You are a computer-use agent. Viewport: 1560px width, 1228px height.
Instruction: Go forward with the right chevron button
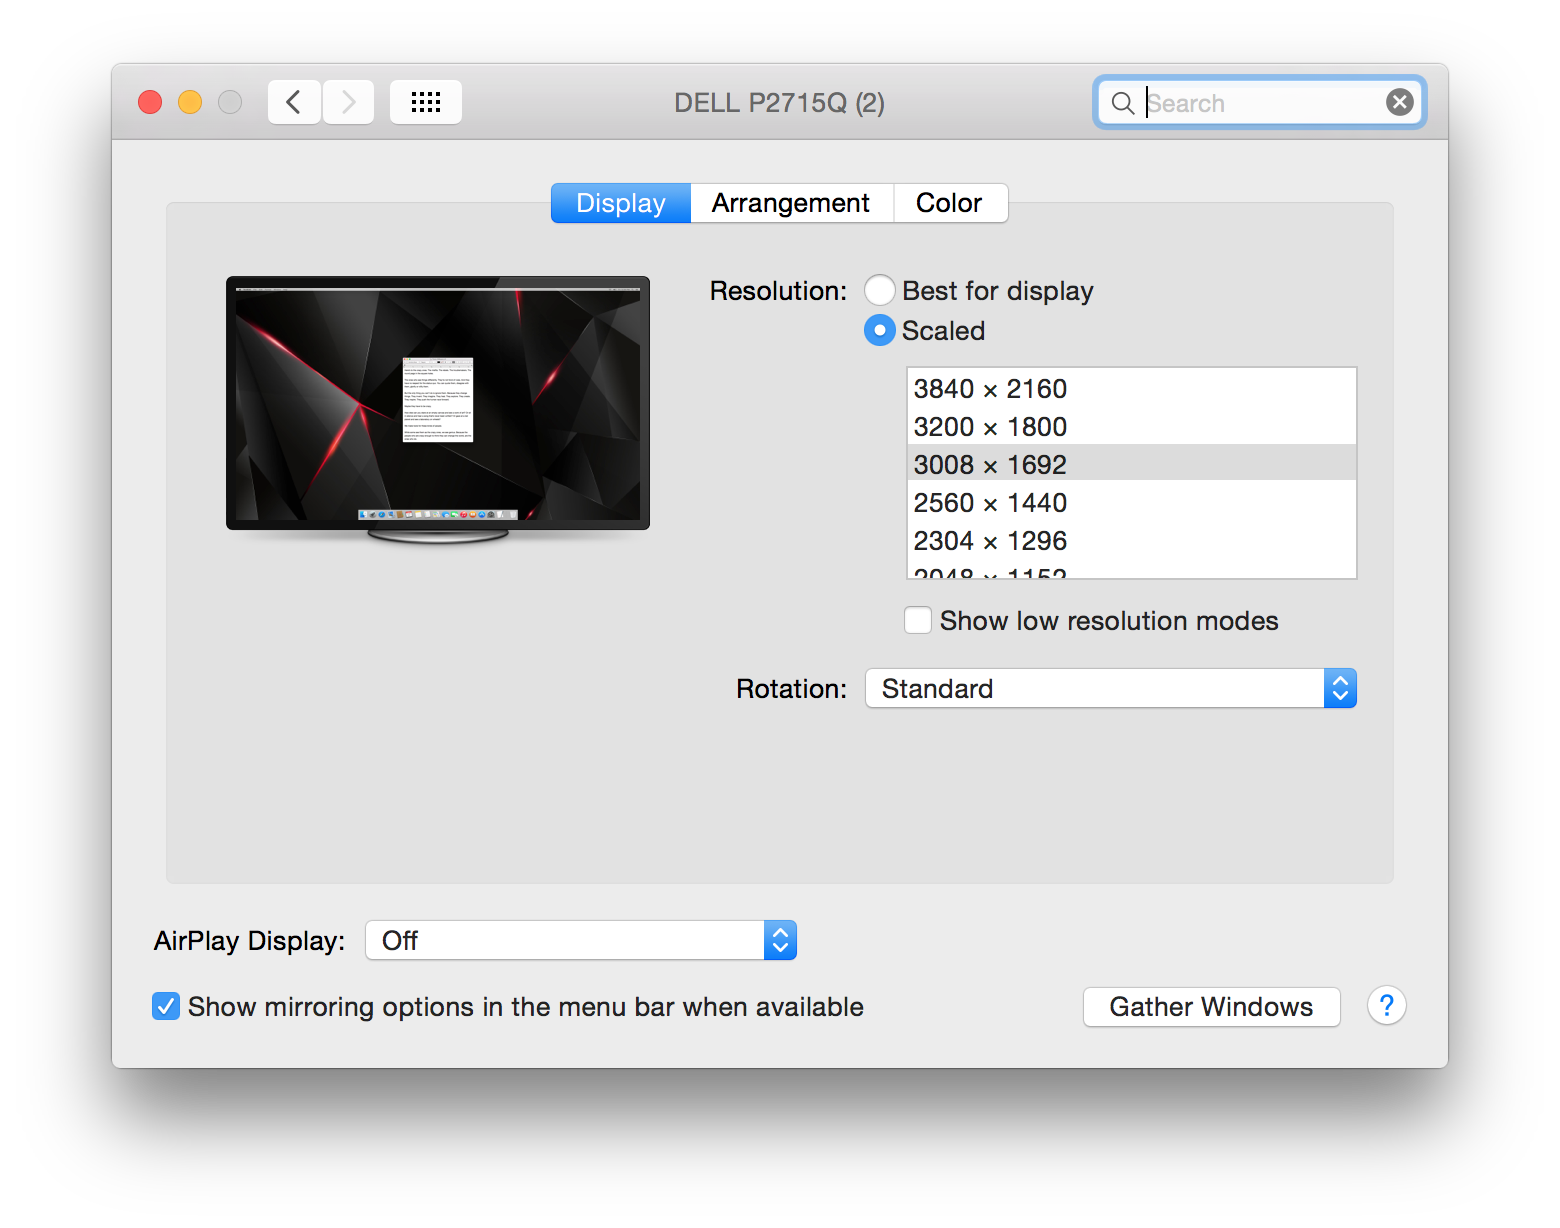point(348,102)
